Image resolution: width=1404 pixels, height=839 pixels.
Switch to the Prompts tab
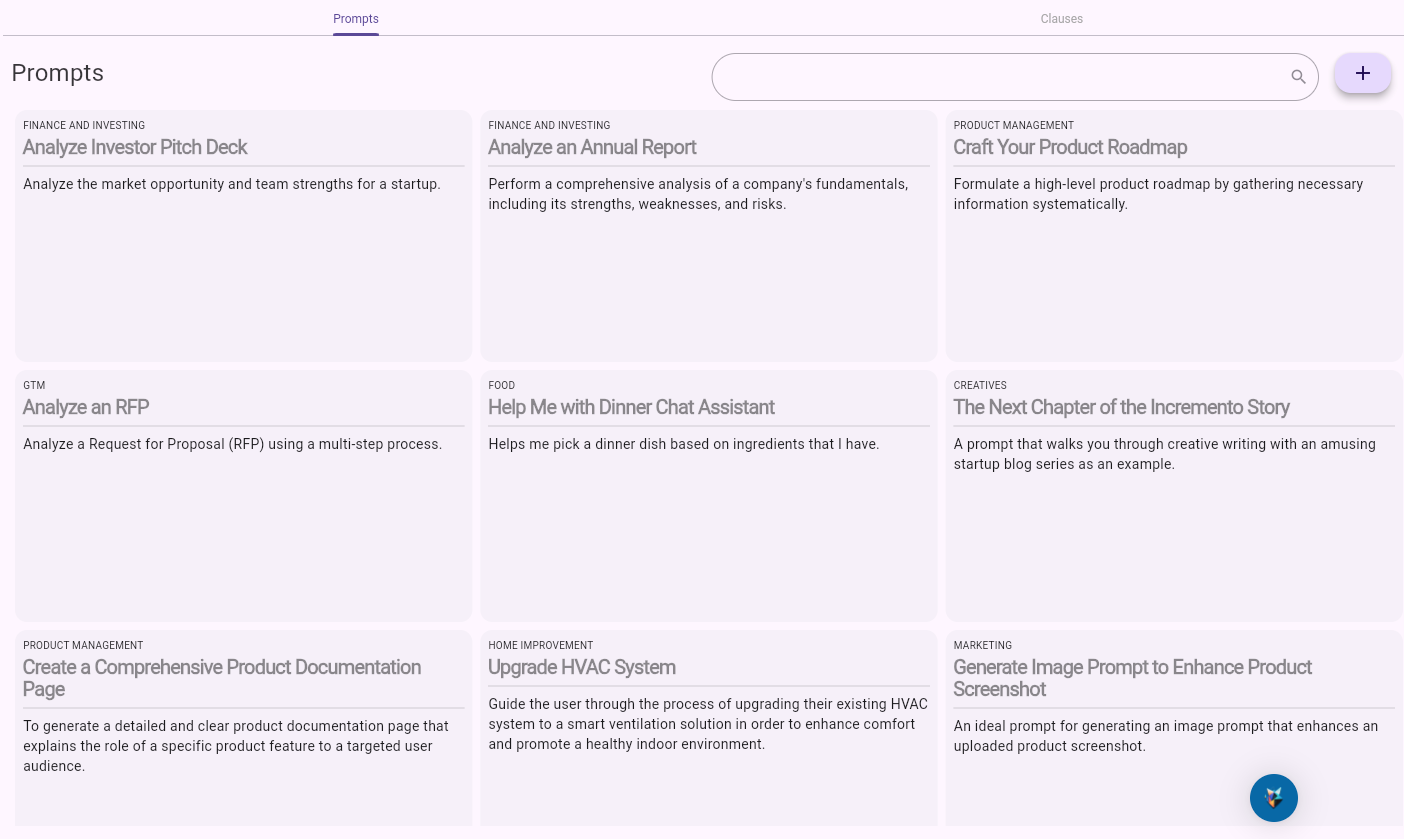[356, 19]
